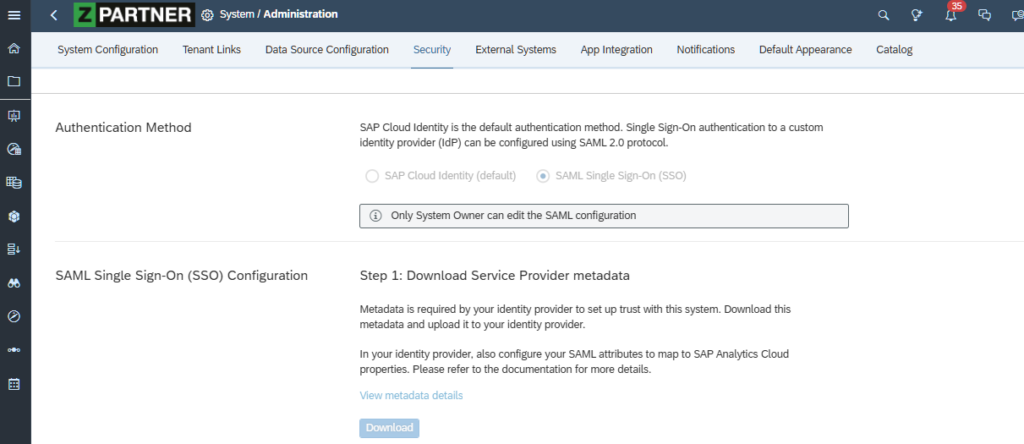Click the binoculars icon in sidebar

[x=14, y=283]
